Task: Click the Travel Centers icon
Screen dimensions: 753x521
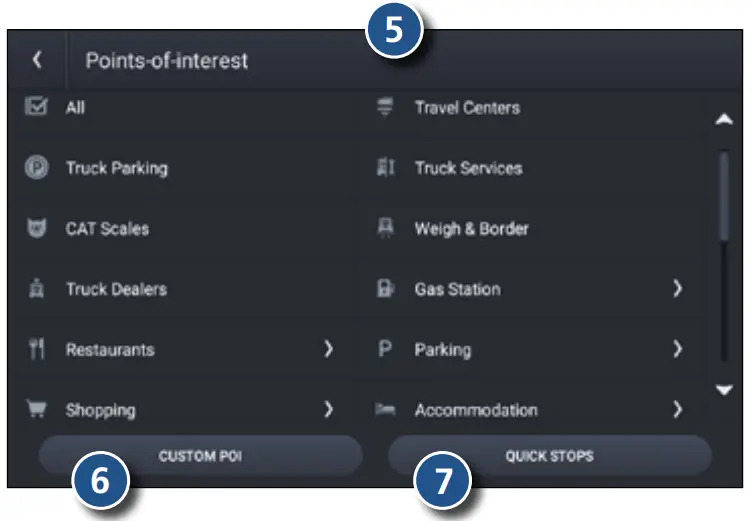Action: pos(385,107)
